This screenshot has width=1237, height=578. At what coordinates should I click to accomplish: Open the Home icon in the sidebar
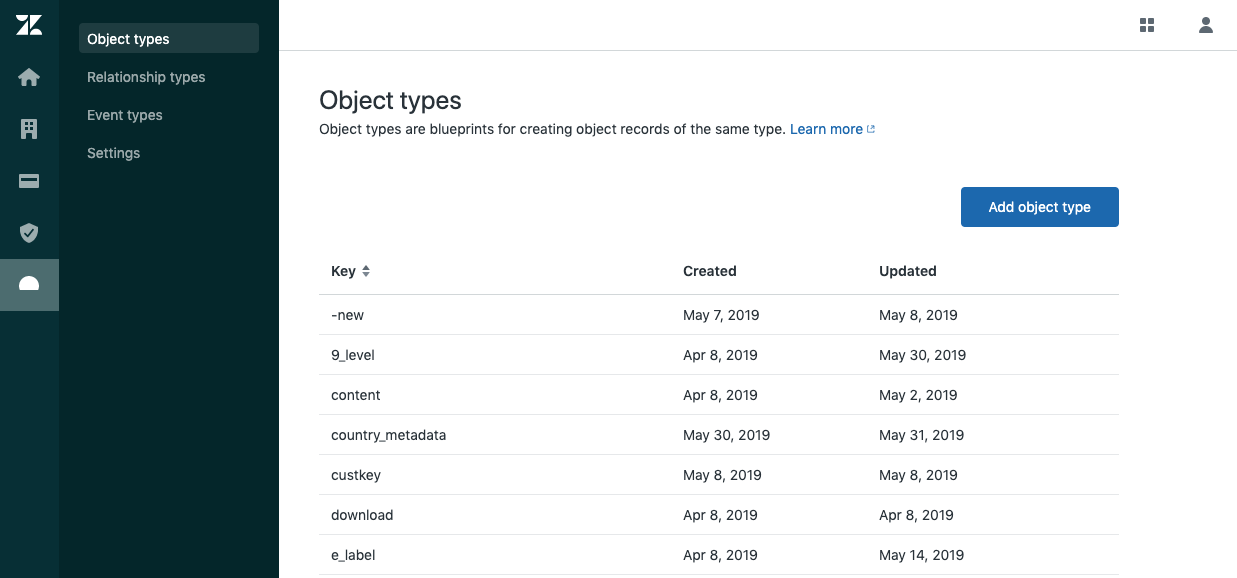(x=29, y=76)
